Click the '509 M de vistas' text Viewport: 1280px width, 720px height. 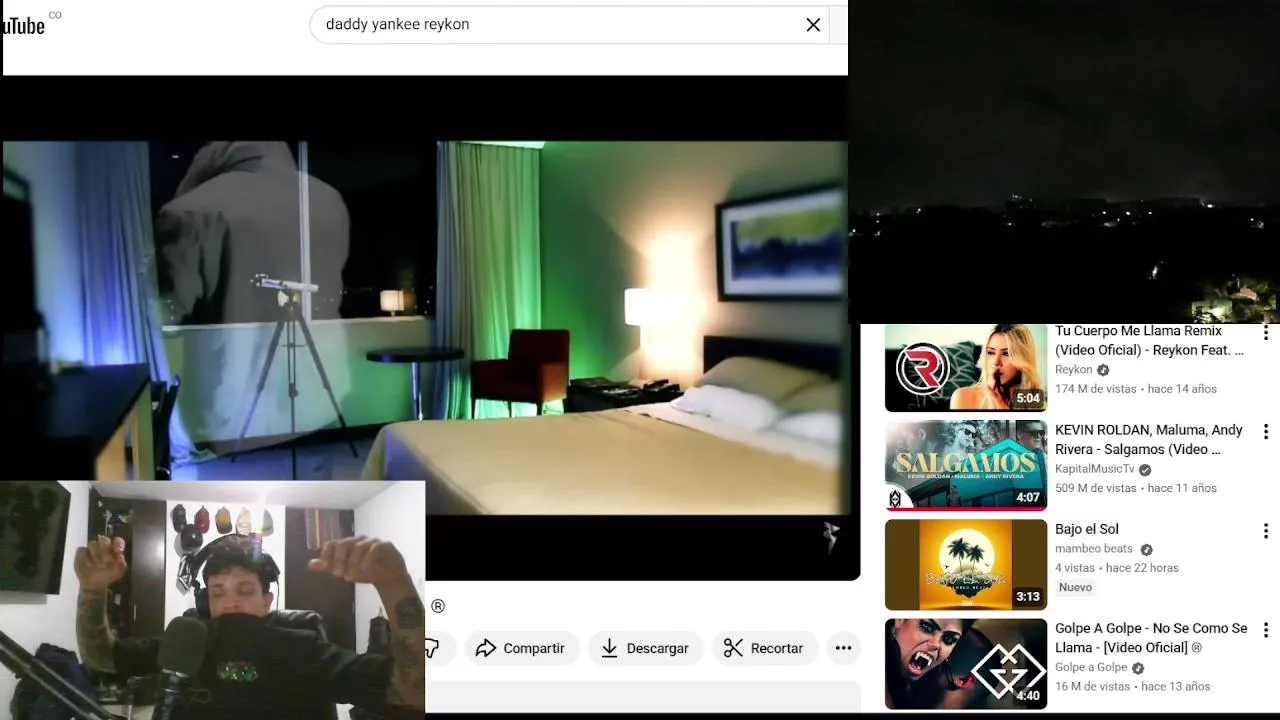pos(1096,488)
